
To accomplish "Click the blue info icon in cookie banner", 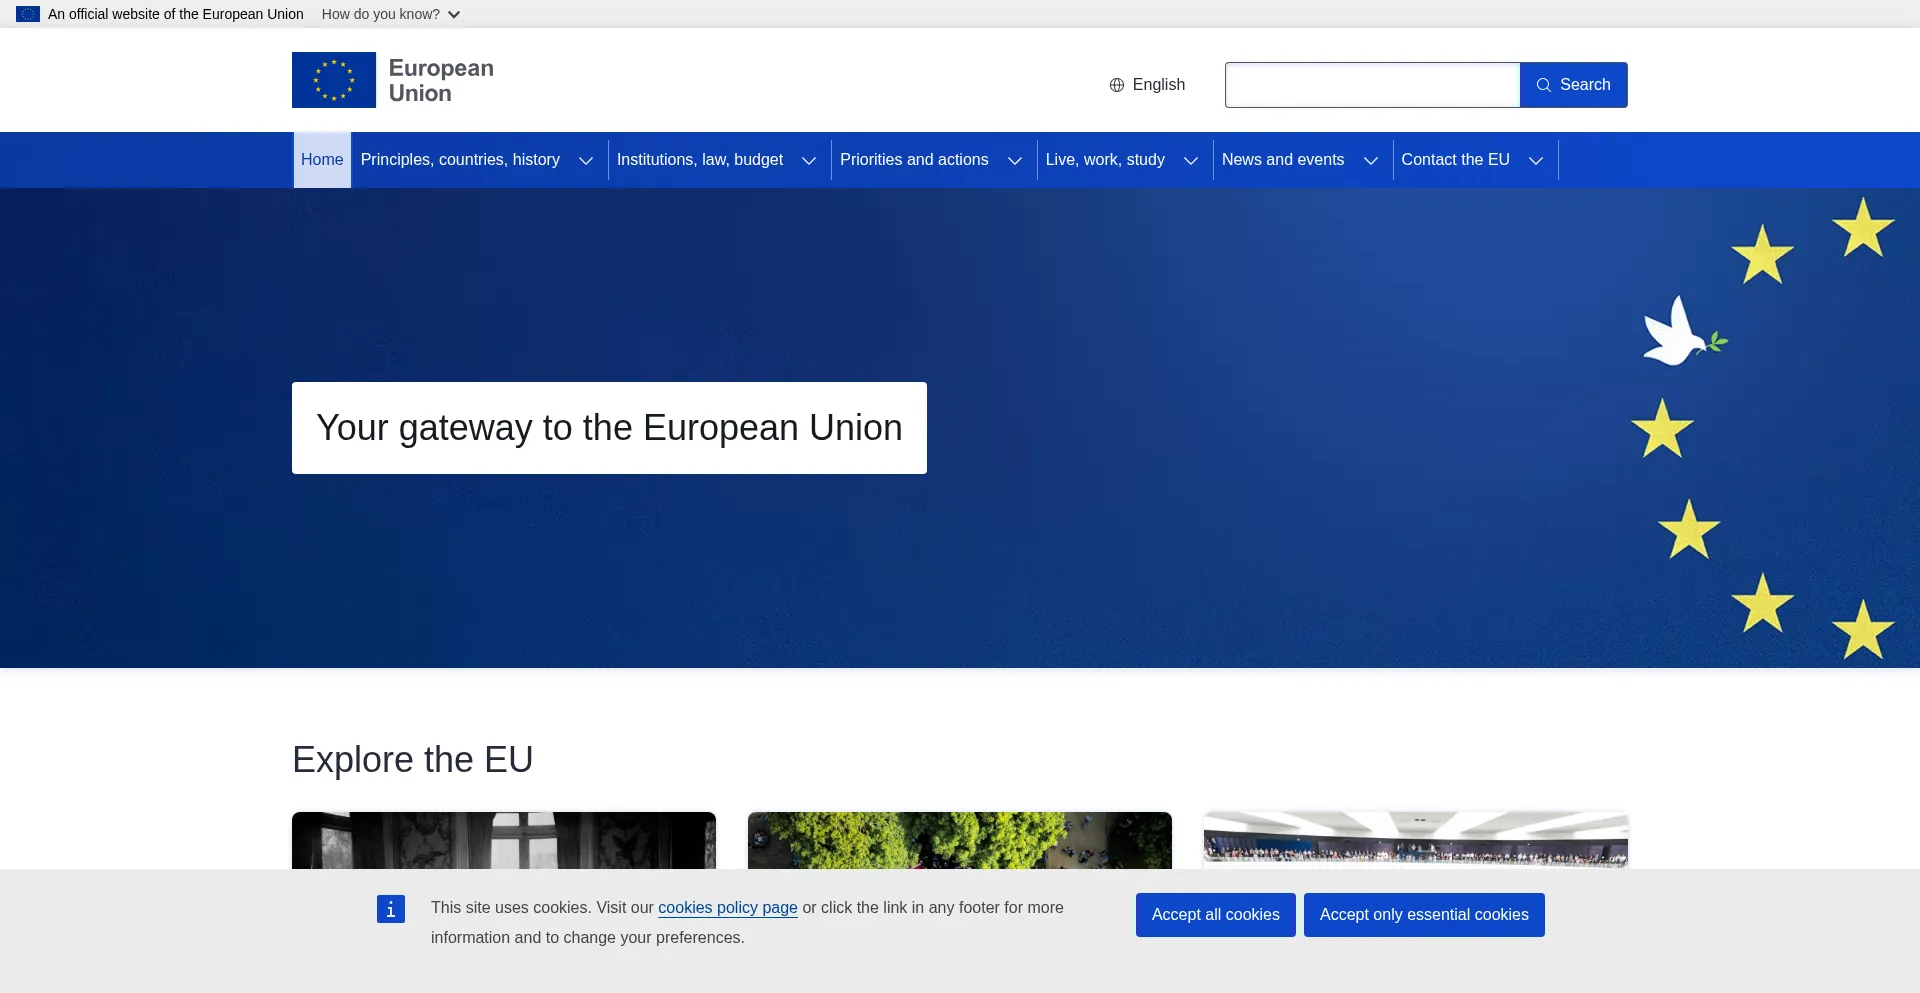I will point(391,909).
